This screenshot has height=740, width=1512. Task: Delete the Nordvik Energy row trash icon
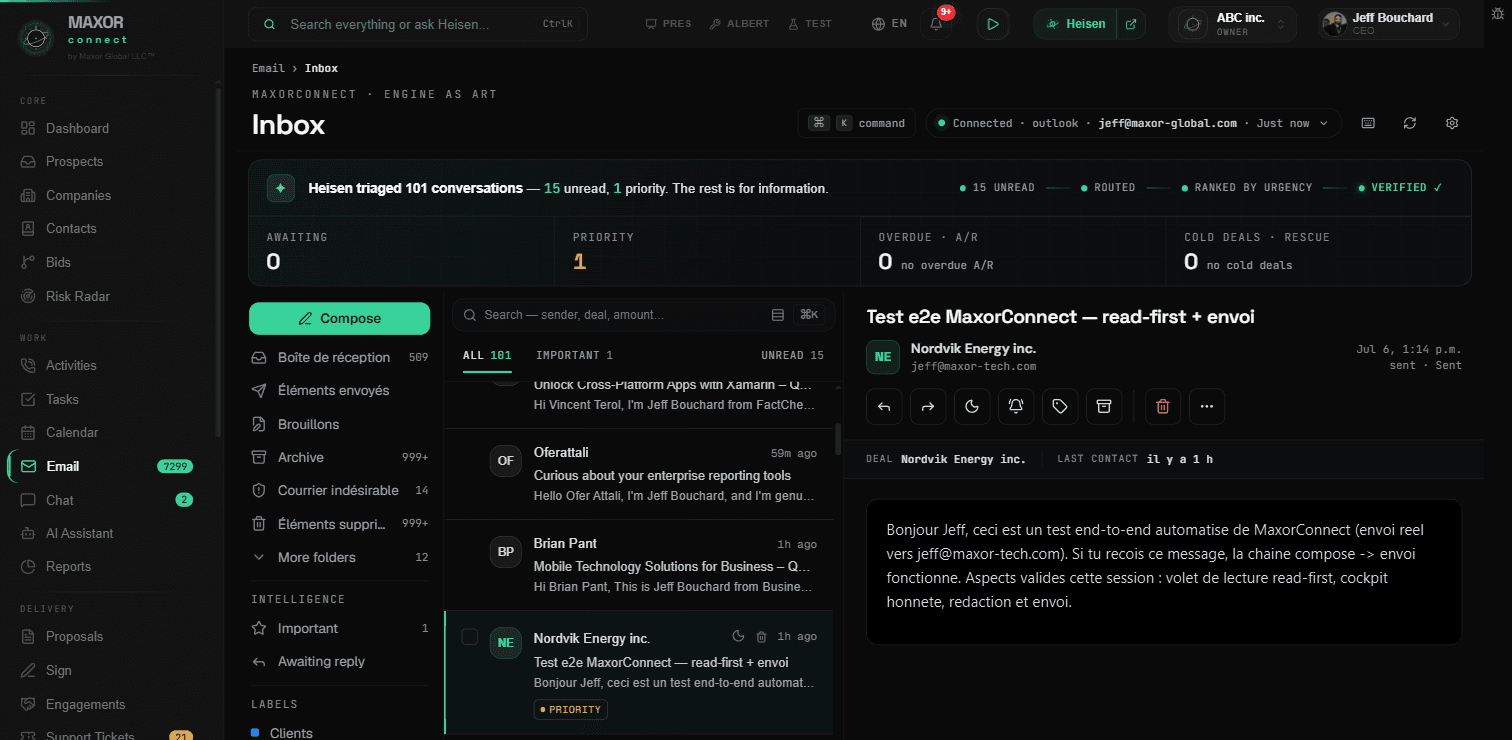point(761,636)
